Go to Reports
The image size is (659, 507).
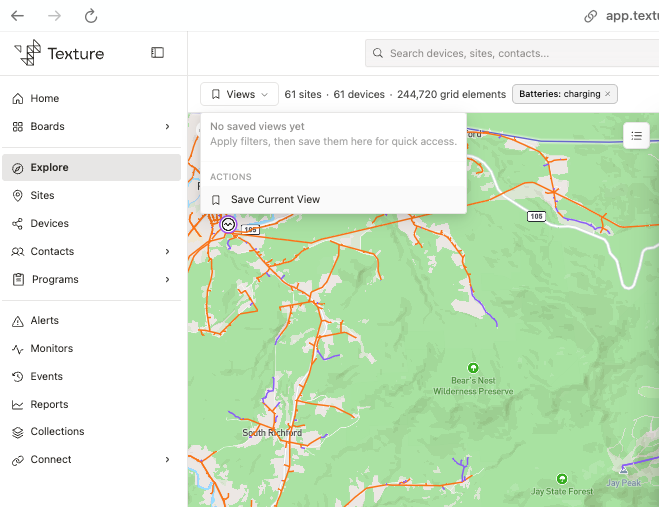pyautogui.click(x=92, y=404)
